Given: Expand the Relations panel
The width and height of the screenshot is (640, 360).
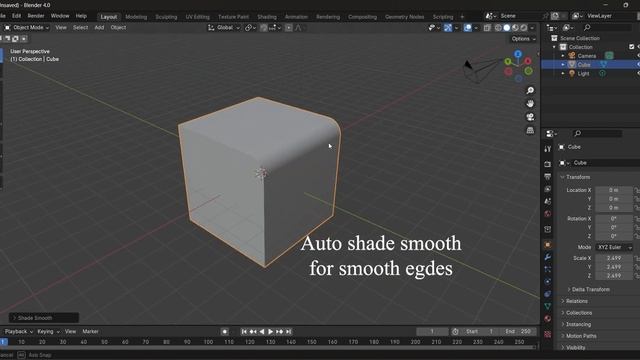Looking at the screenshot, I should click(576, 301).
